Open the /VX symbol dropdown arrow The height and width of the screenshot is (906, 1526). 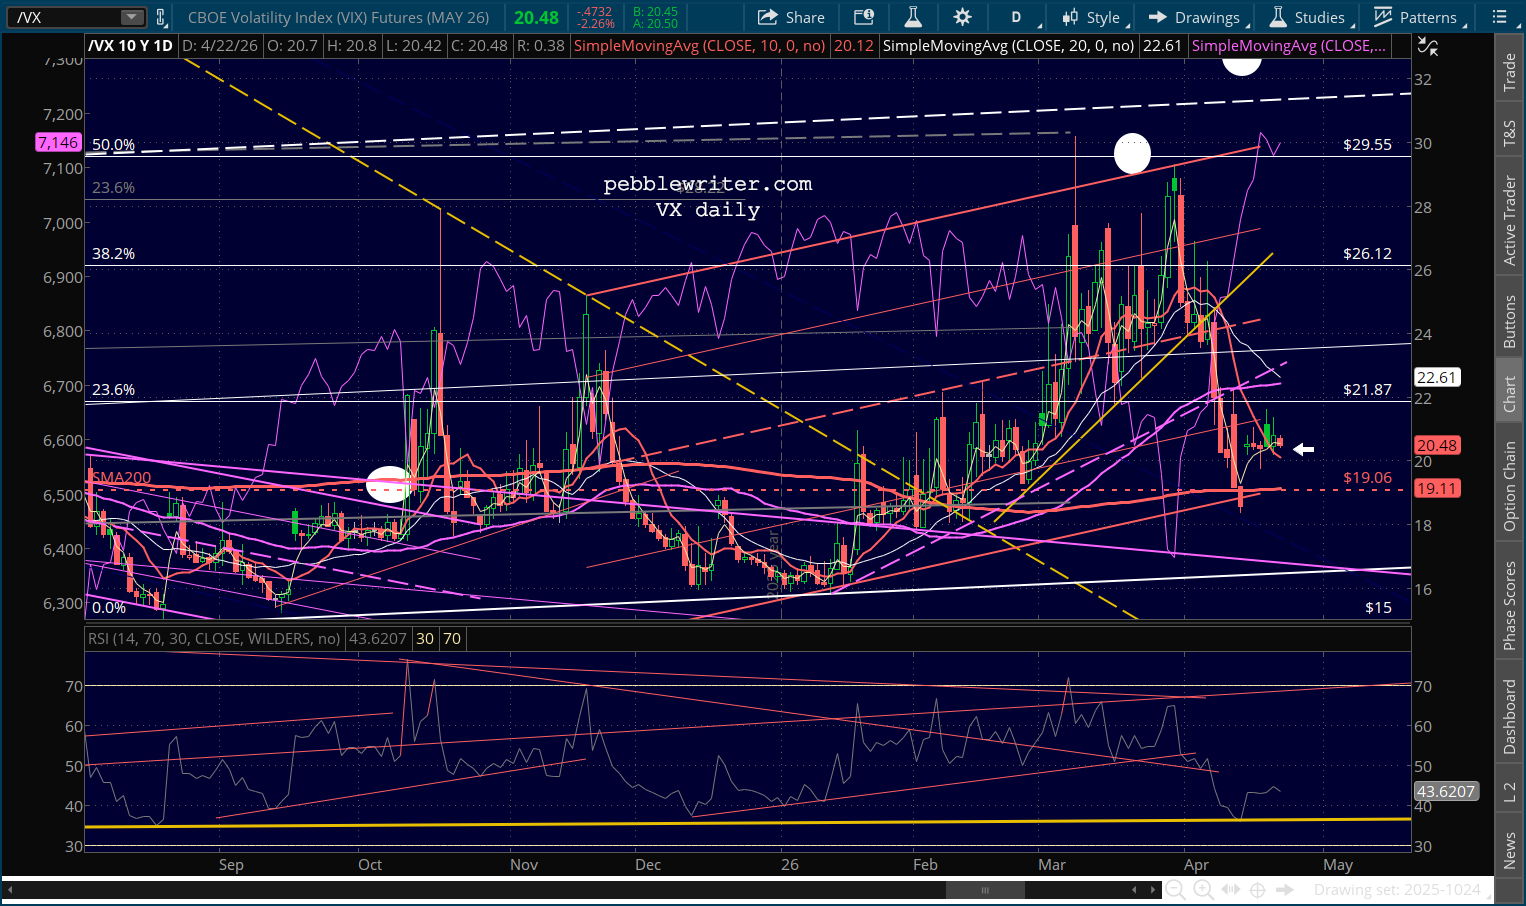(x=131, y=17)
